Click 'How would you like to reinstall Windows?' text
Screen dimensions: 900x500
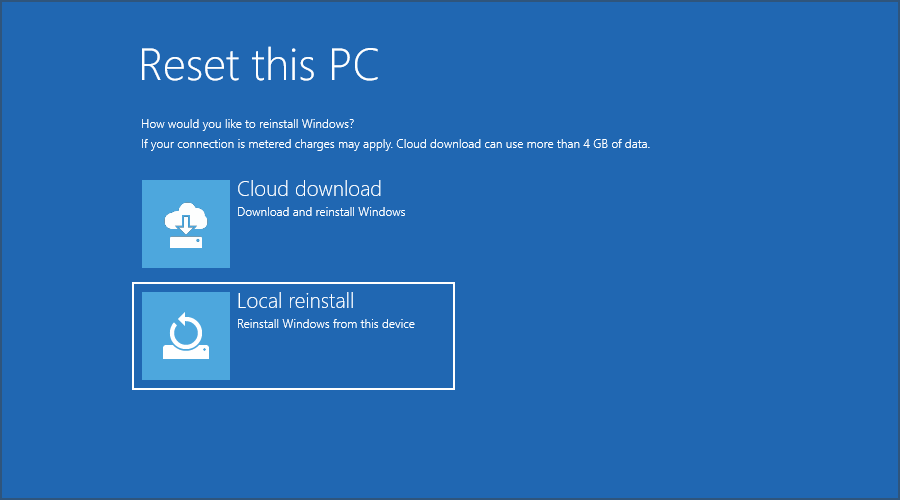click(248, 124)
